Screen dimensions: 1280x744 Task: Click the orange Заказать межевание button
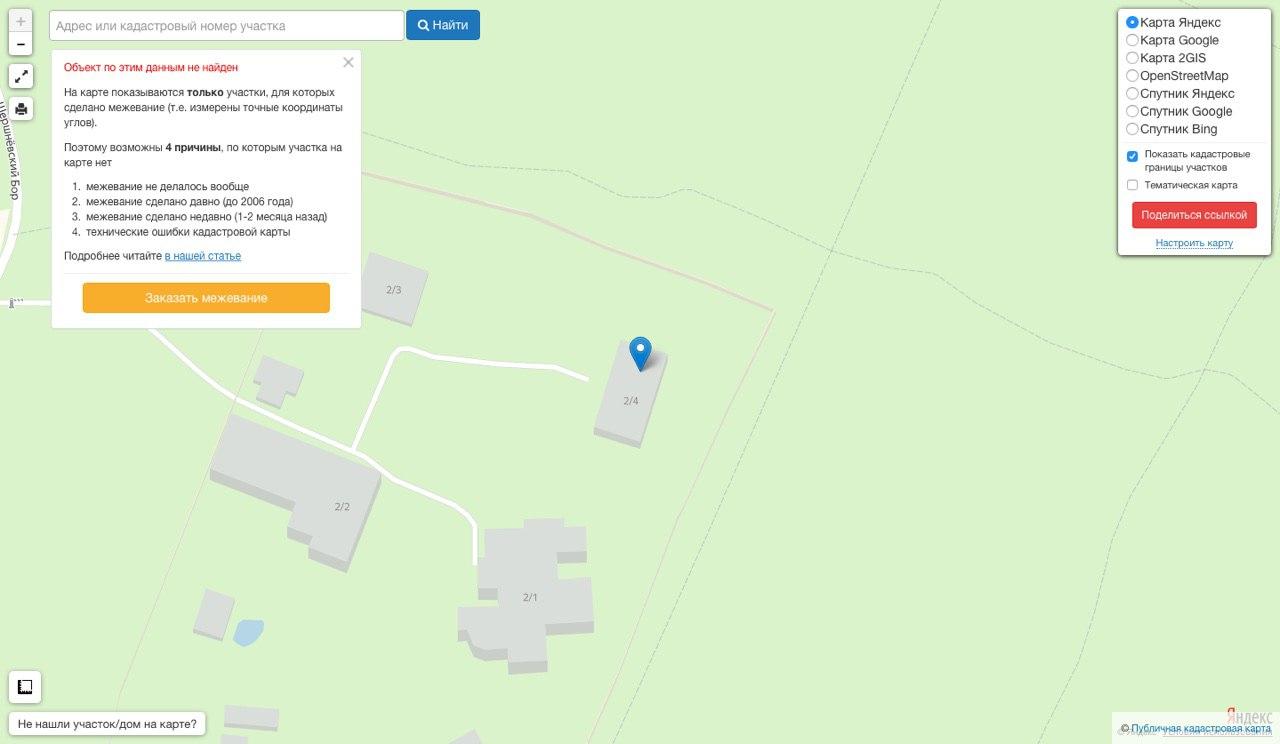coord(206,298)
